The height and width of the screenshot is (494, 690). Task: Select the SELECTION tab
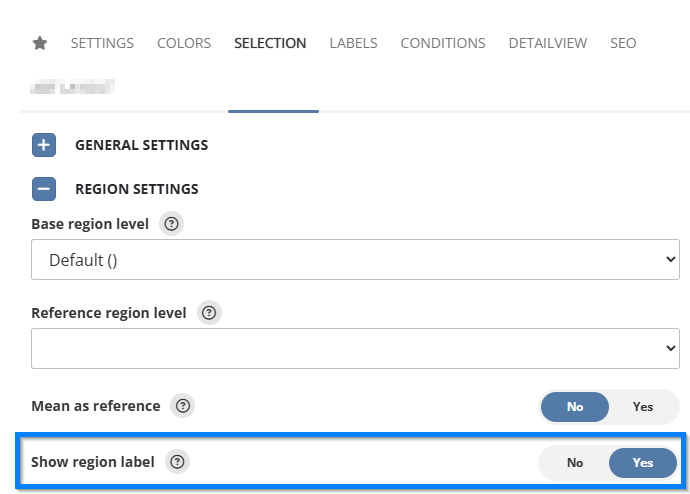tap(270, 43)
